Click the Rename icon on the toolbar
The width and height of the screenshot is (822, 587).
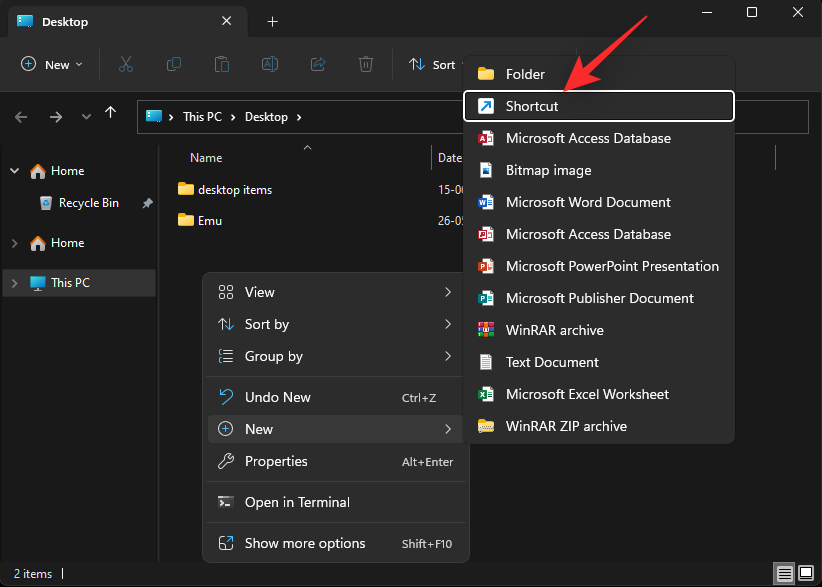pos(269,63)
